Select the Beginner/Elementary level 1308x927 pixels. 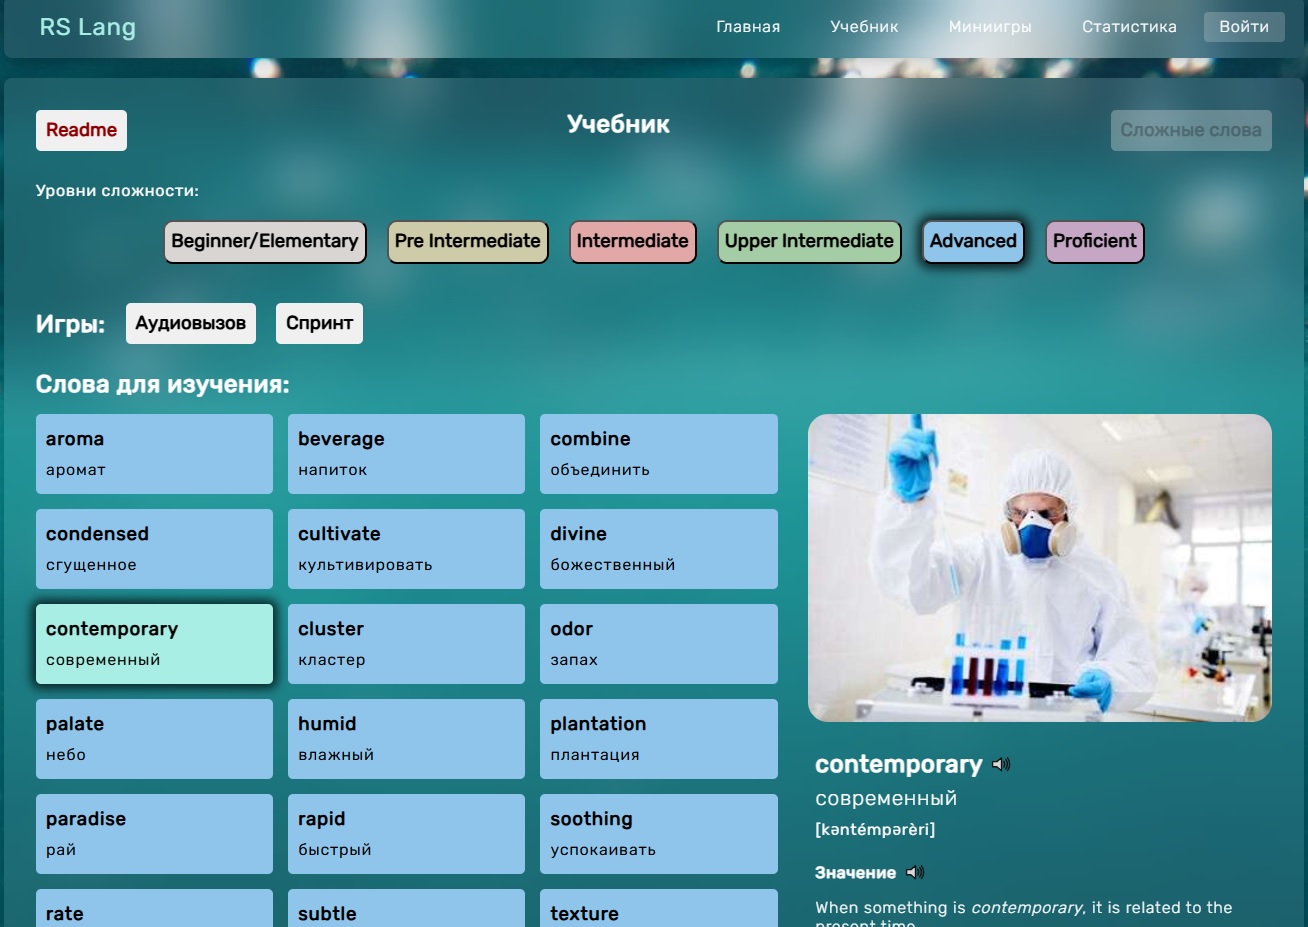[x=264, y=241]
